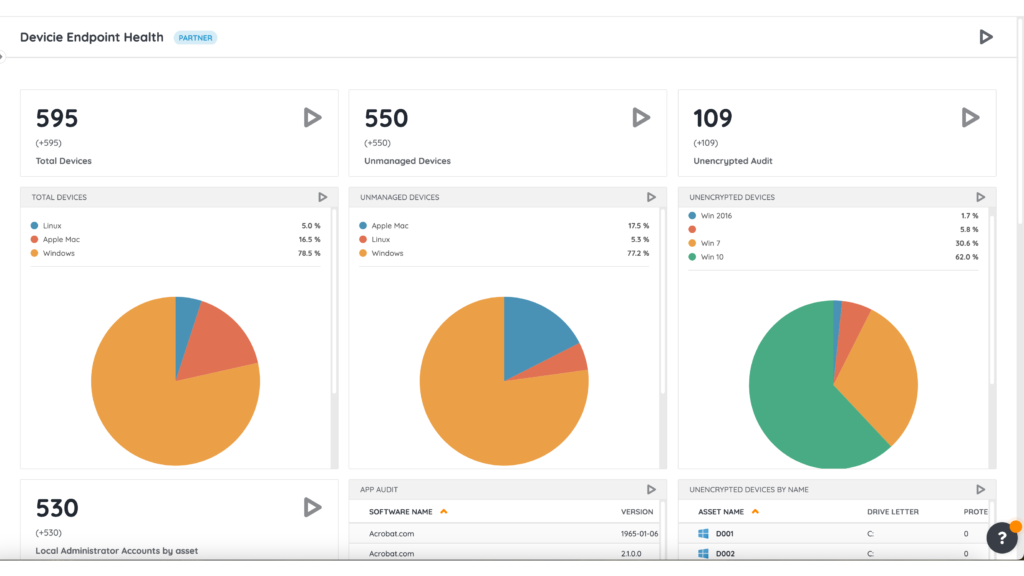Open the help question mark button

coord(1002,537)
